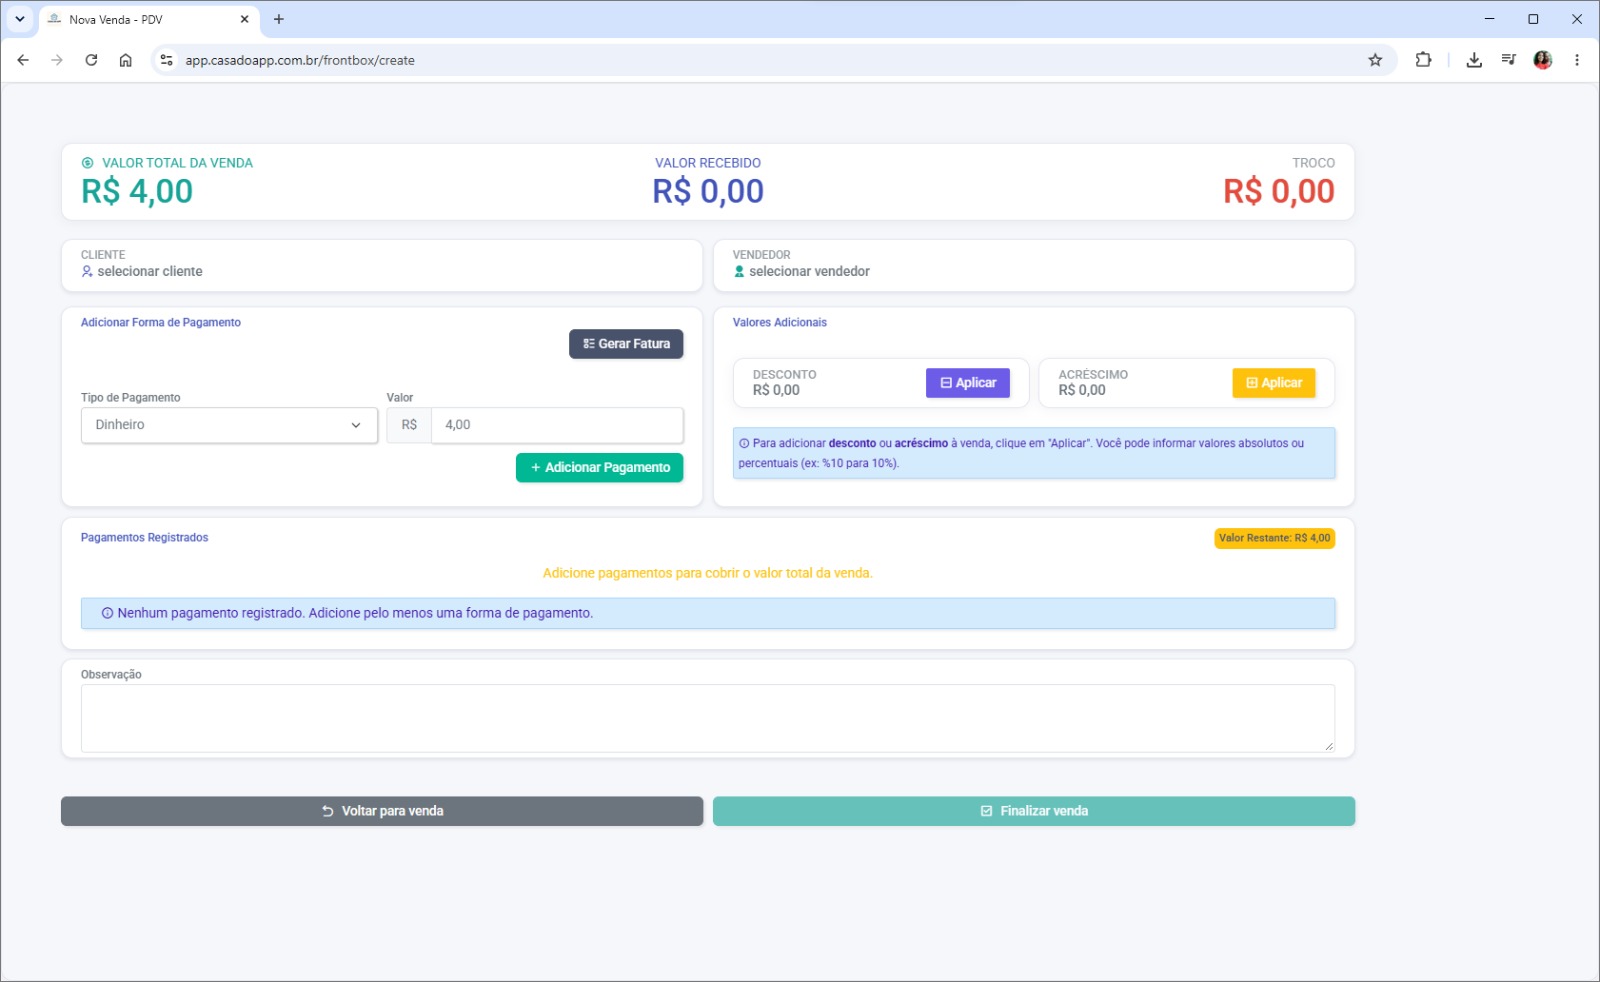The width and height of the screenshot is (1600, 982).
Task: Click Finalizar venda button
Action: click(1034, 811)
